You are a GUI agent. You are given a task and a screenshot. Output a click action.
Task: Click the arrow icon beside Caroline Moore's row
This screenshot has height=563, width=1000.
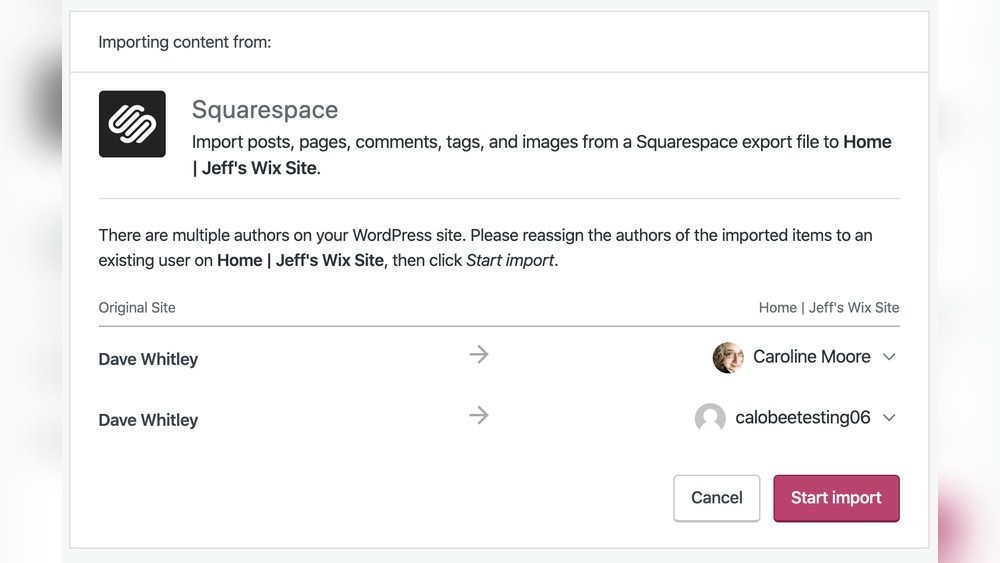point(479,355)
